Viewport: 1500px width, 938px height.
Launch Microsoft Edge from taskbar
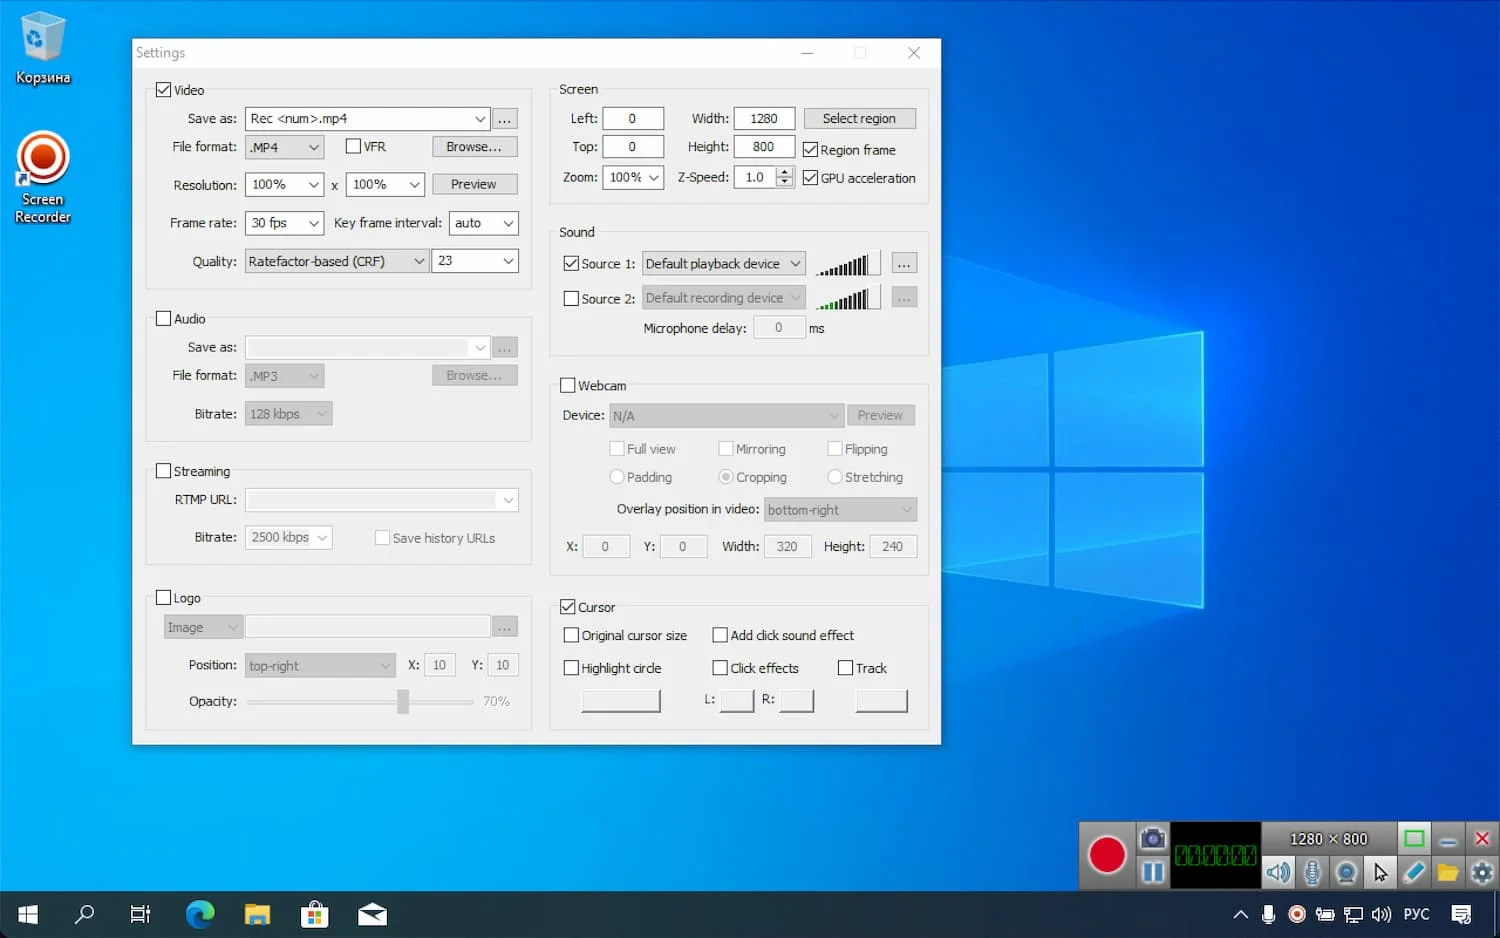click(200, 914)
